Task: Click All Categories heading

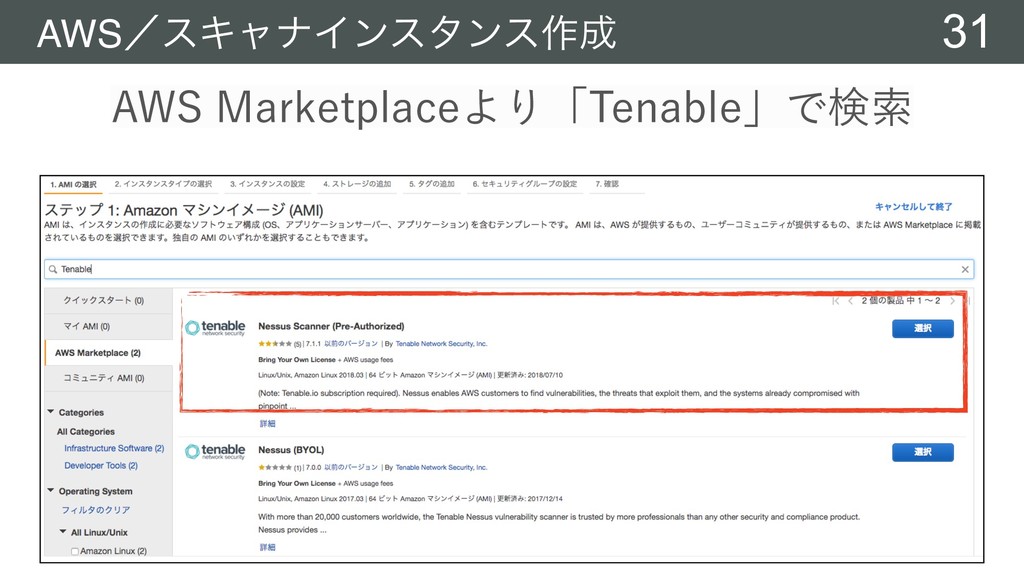Action: 86,432
